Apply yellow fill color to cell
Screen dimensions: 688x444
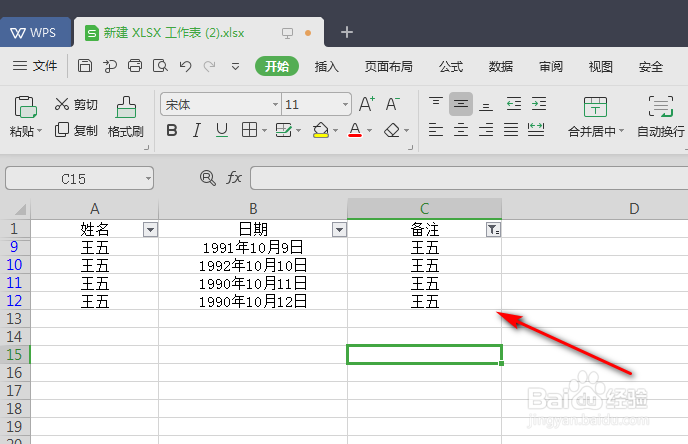[321, 130]
